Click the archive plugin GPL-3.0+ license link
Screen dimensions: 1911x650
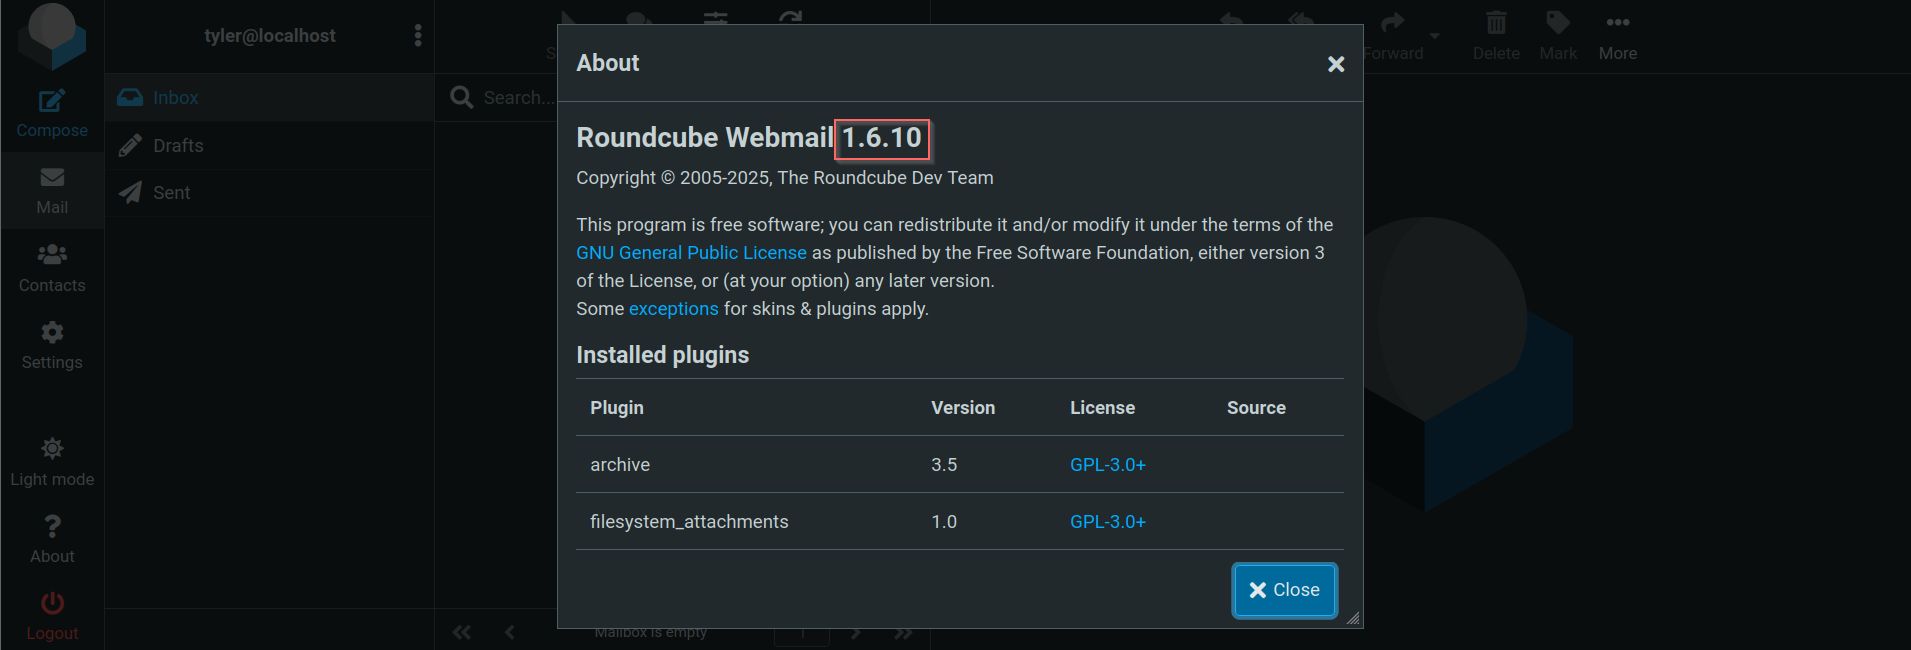coord(1107,465)
